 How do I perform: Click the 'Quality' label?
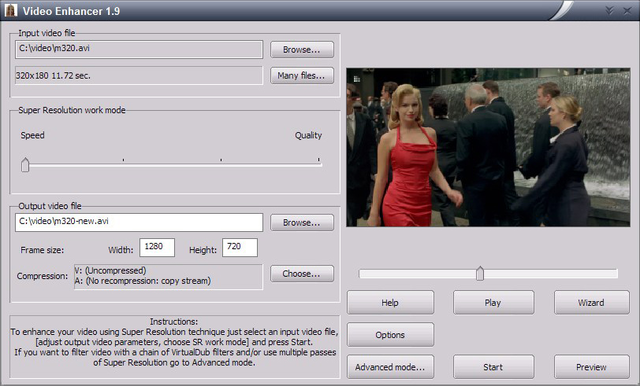pyautogui.click(x=308, y=135)
